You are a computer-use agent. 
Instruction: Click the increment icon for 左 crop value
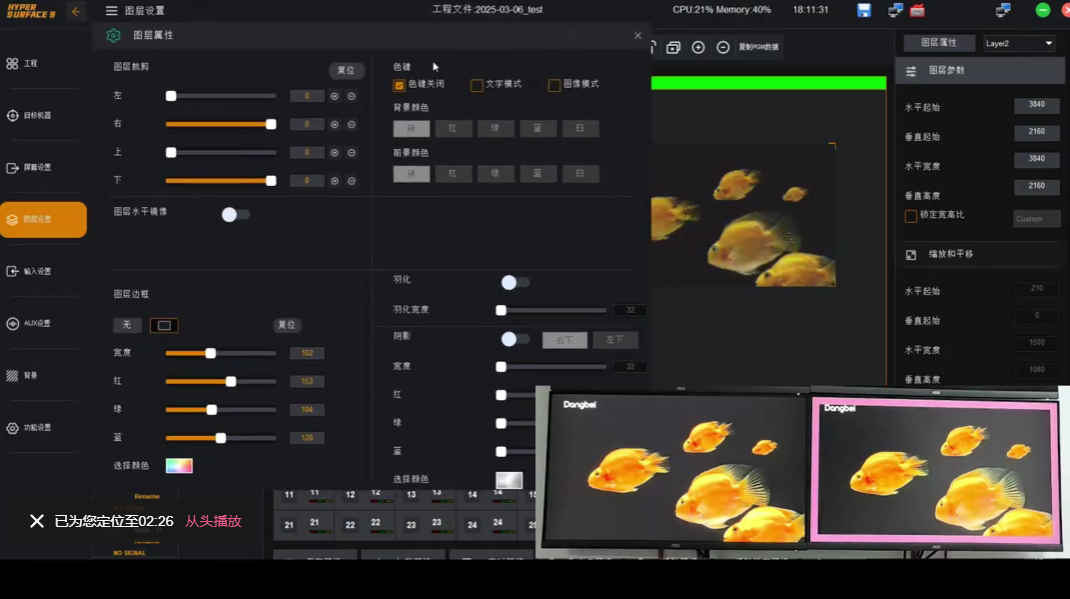click(x=335, y=96)
